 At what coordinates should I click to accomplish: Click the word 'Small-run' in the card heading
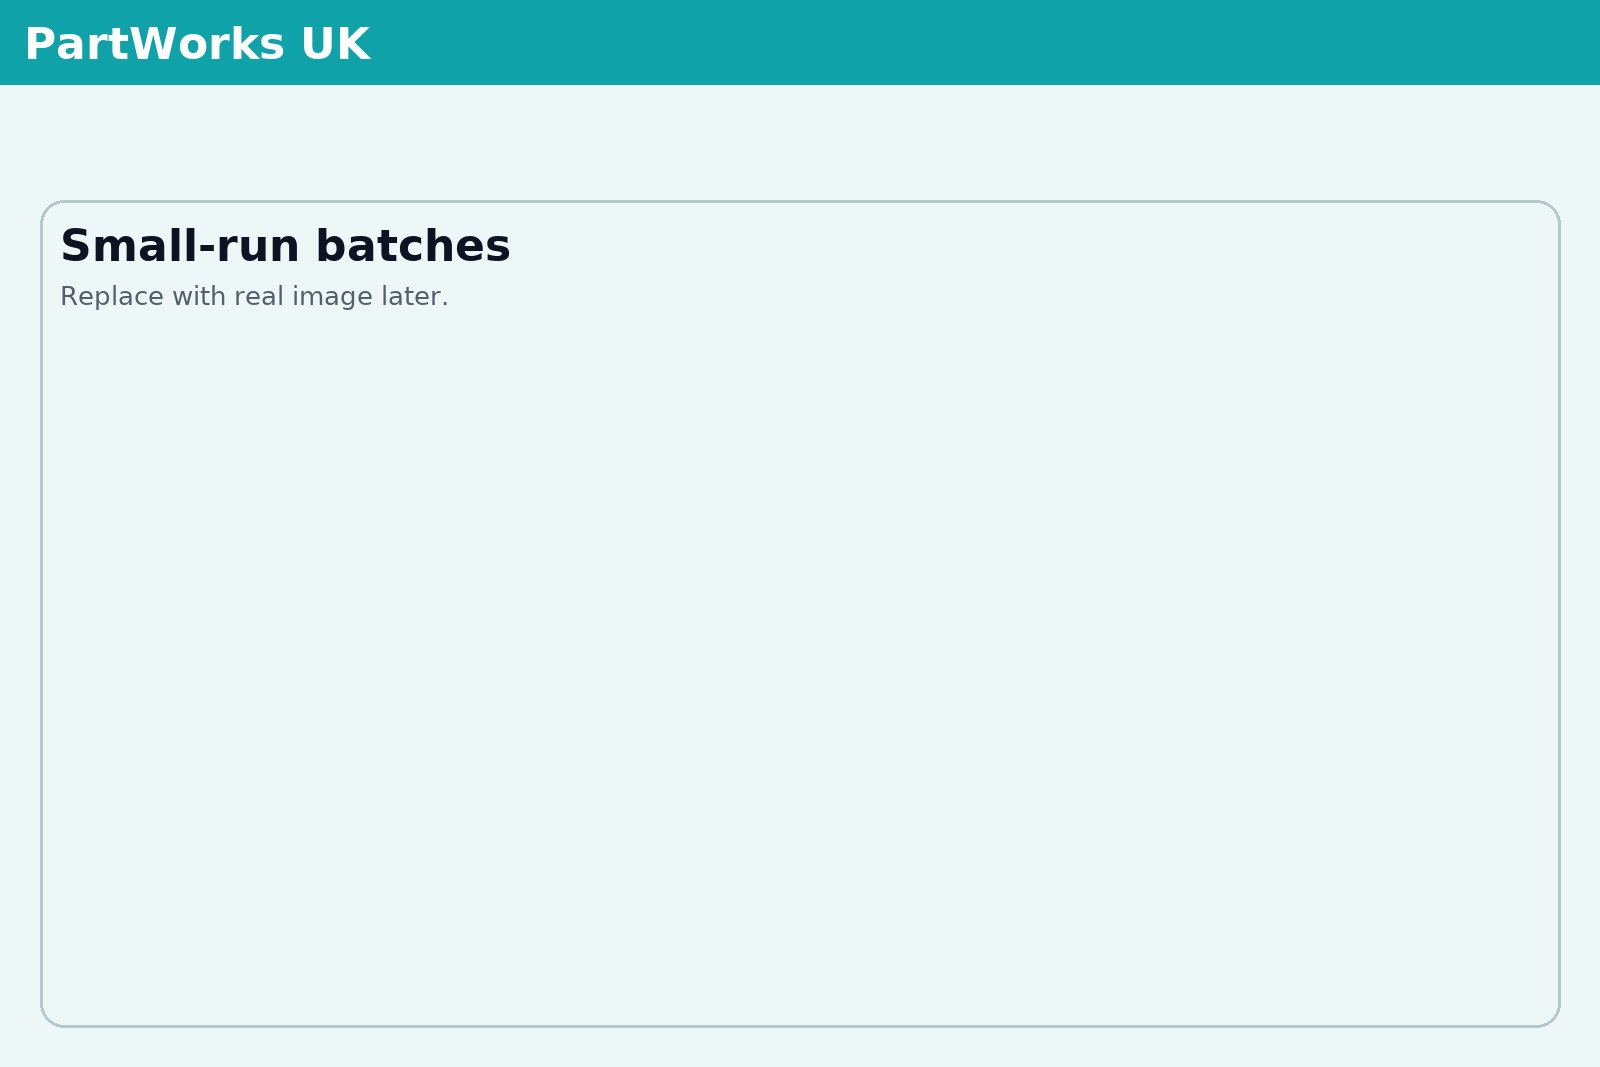[x=180, y=246]
